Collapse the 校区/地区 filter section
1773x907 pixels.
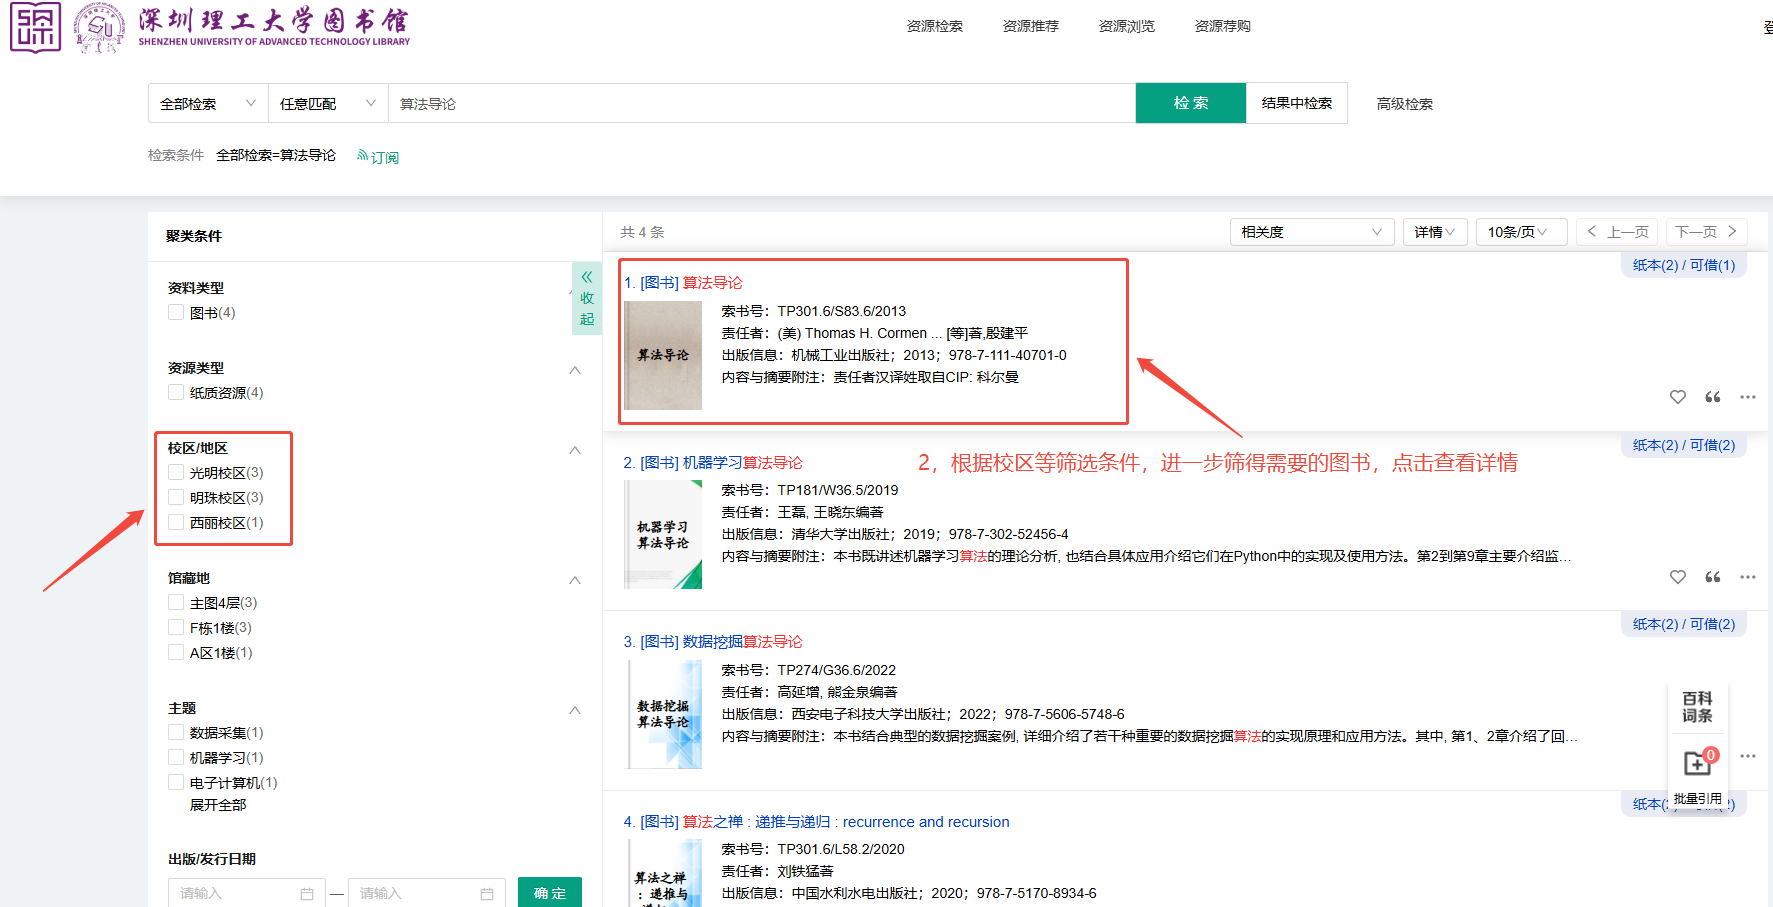575,450
